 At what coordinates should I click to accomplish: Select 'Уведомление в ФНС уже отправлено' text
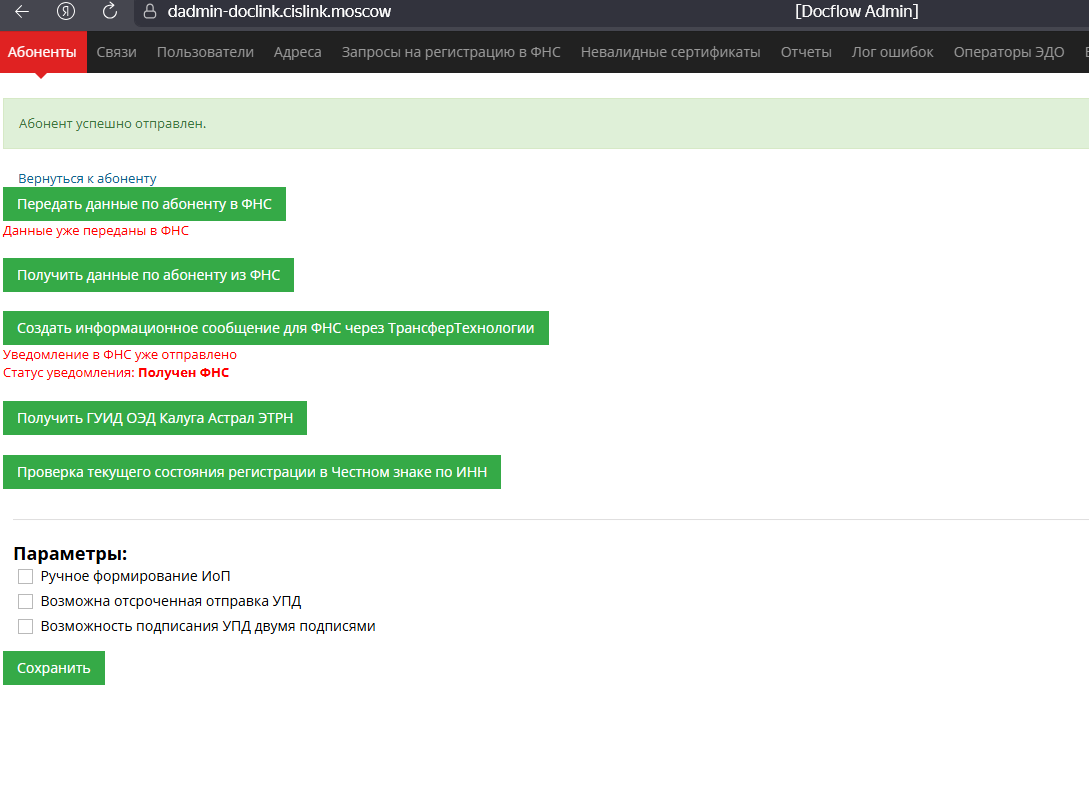pyautogui.click(x=119, y=355)
